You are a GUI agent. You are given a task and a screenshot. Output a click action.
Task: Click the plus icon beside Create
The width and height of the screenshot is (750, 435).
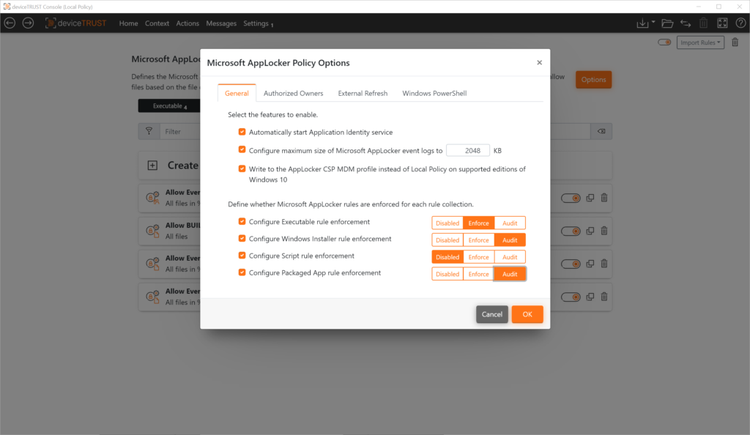pos(153,166)
